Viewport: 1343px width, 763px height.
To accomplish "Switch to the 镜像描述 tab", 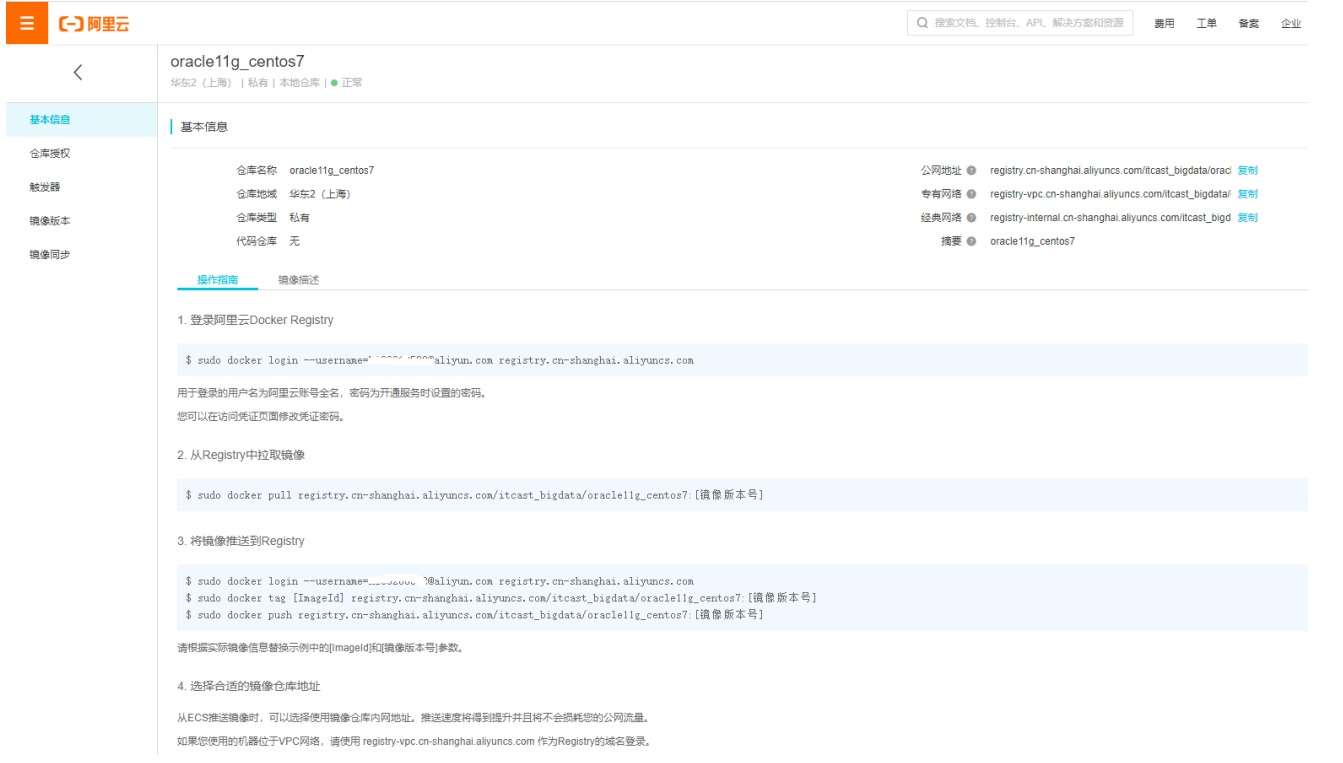I will click(x=298, y=280).
